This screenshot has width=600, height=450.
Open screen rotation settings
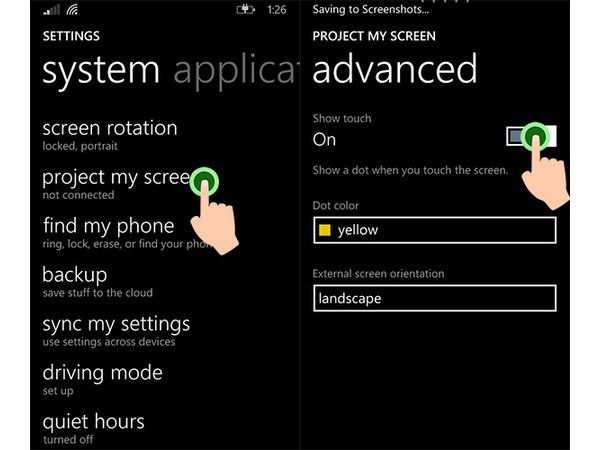(x=110, y=134)
